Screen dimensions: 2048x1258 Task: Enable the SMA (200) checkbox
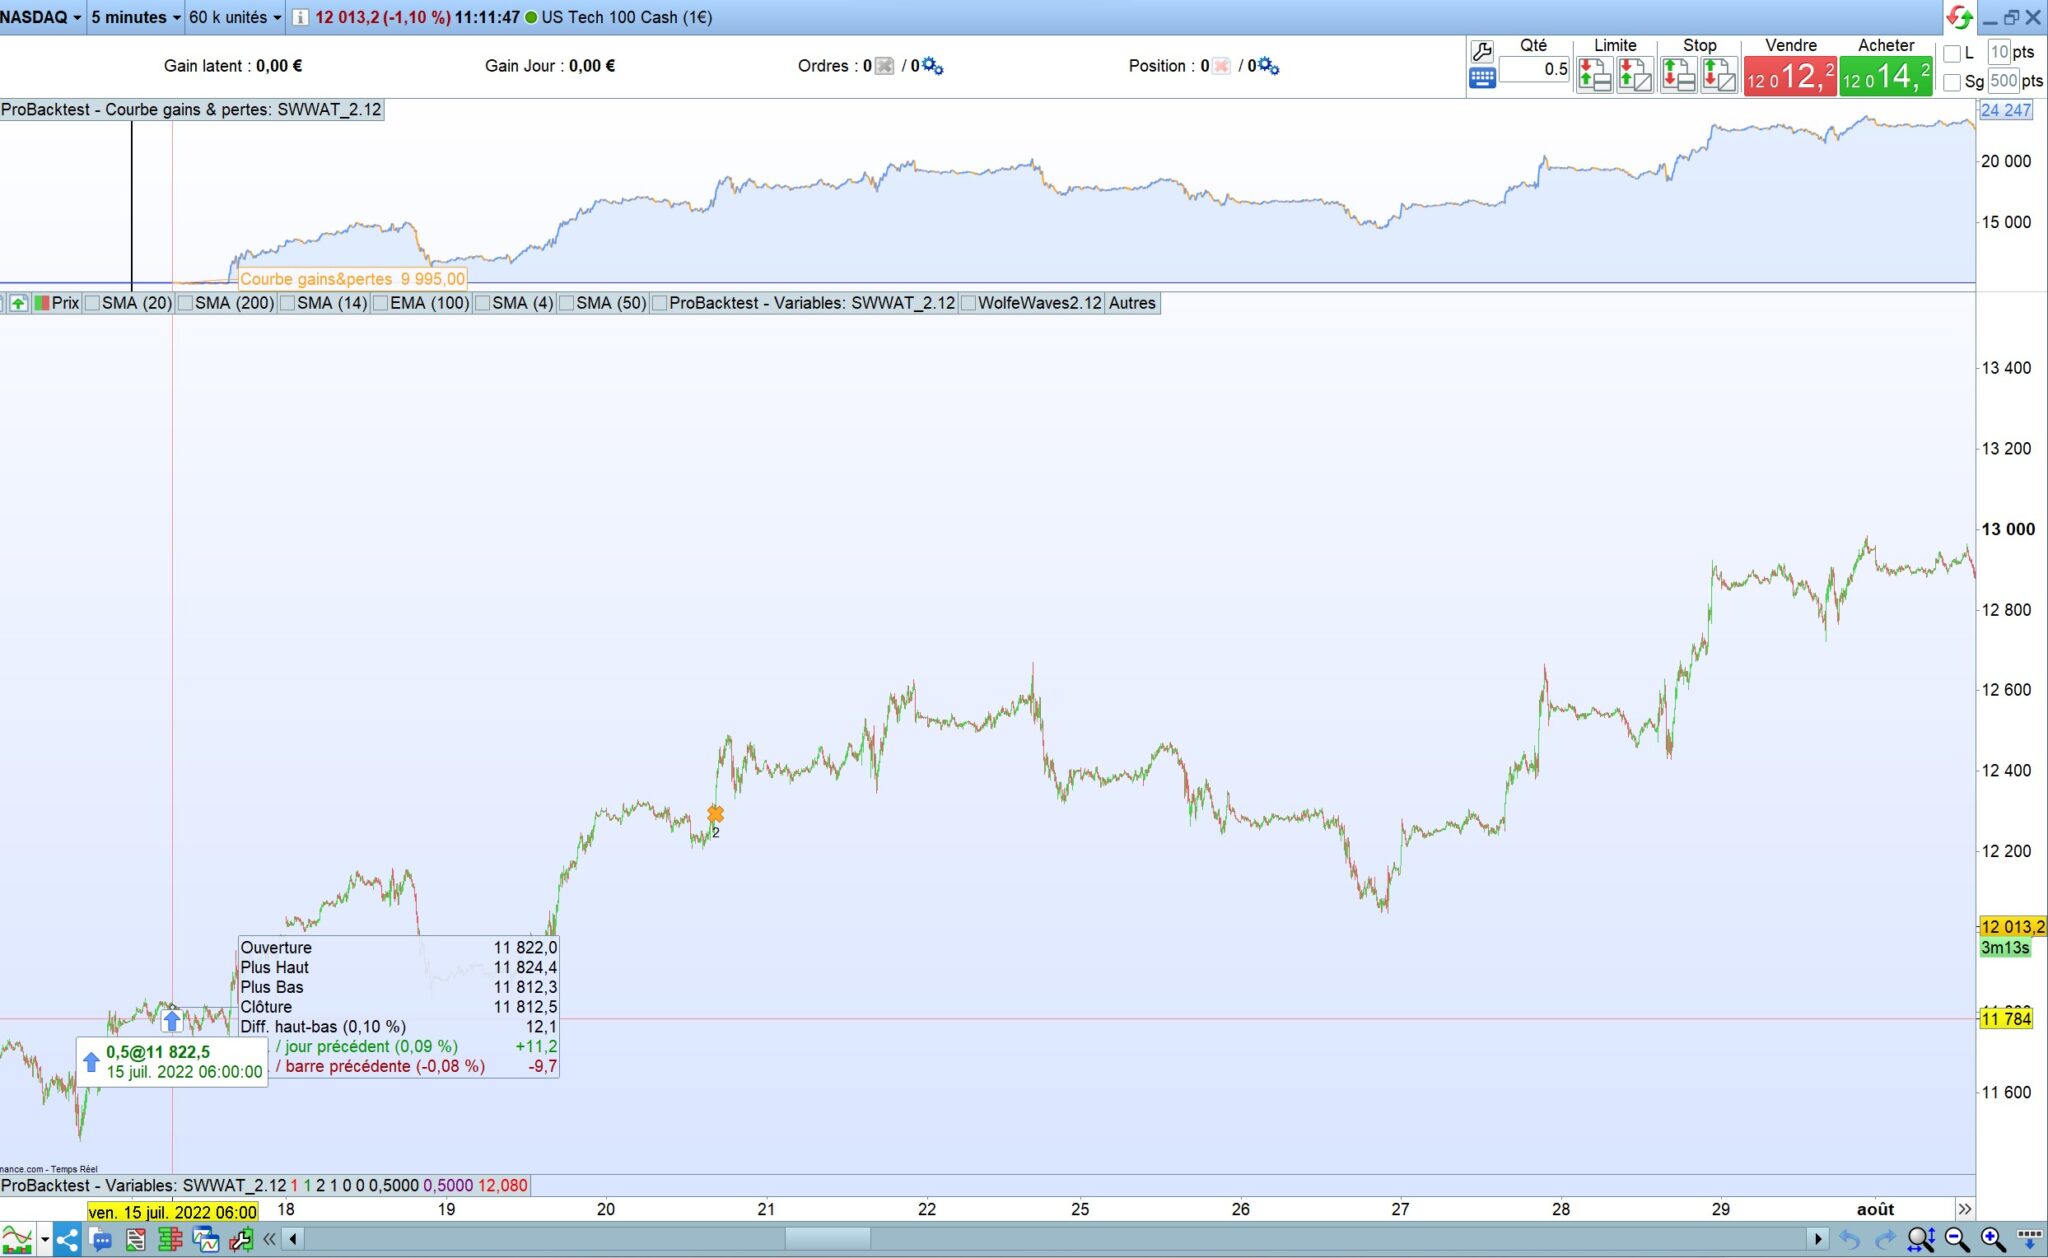pos(186,303)
